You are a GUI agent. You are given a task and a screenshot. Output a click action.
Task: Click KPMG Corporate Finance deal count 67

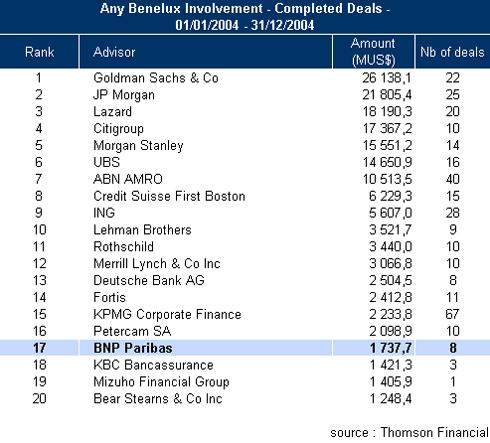click(x=452, y=314)
